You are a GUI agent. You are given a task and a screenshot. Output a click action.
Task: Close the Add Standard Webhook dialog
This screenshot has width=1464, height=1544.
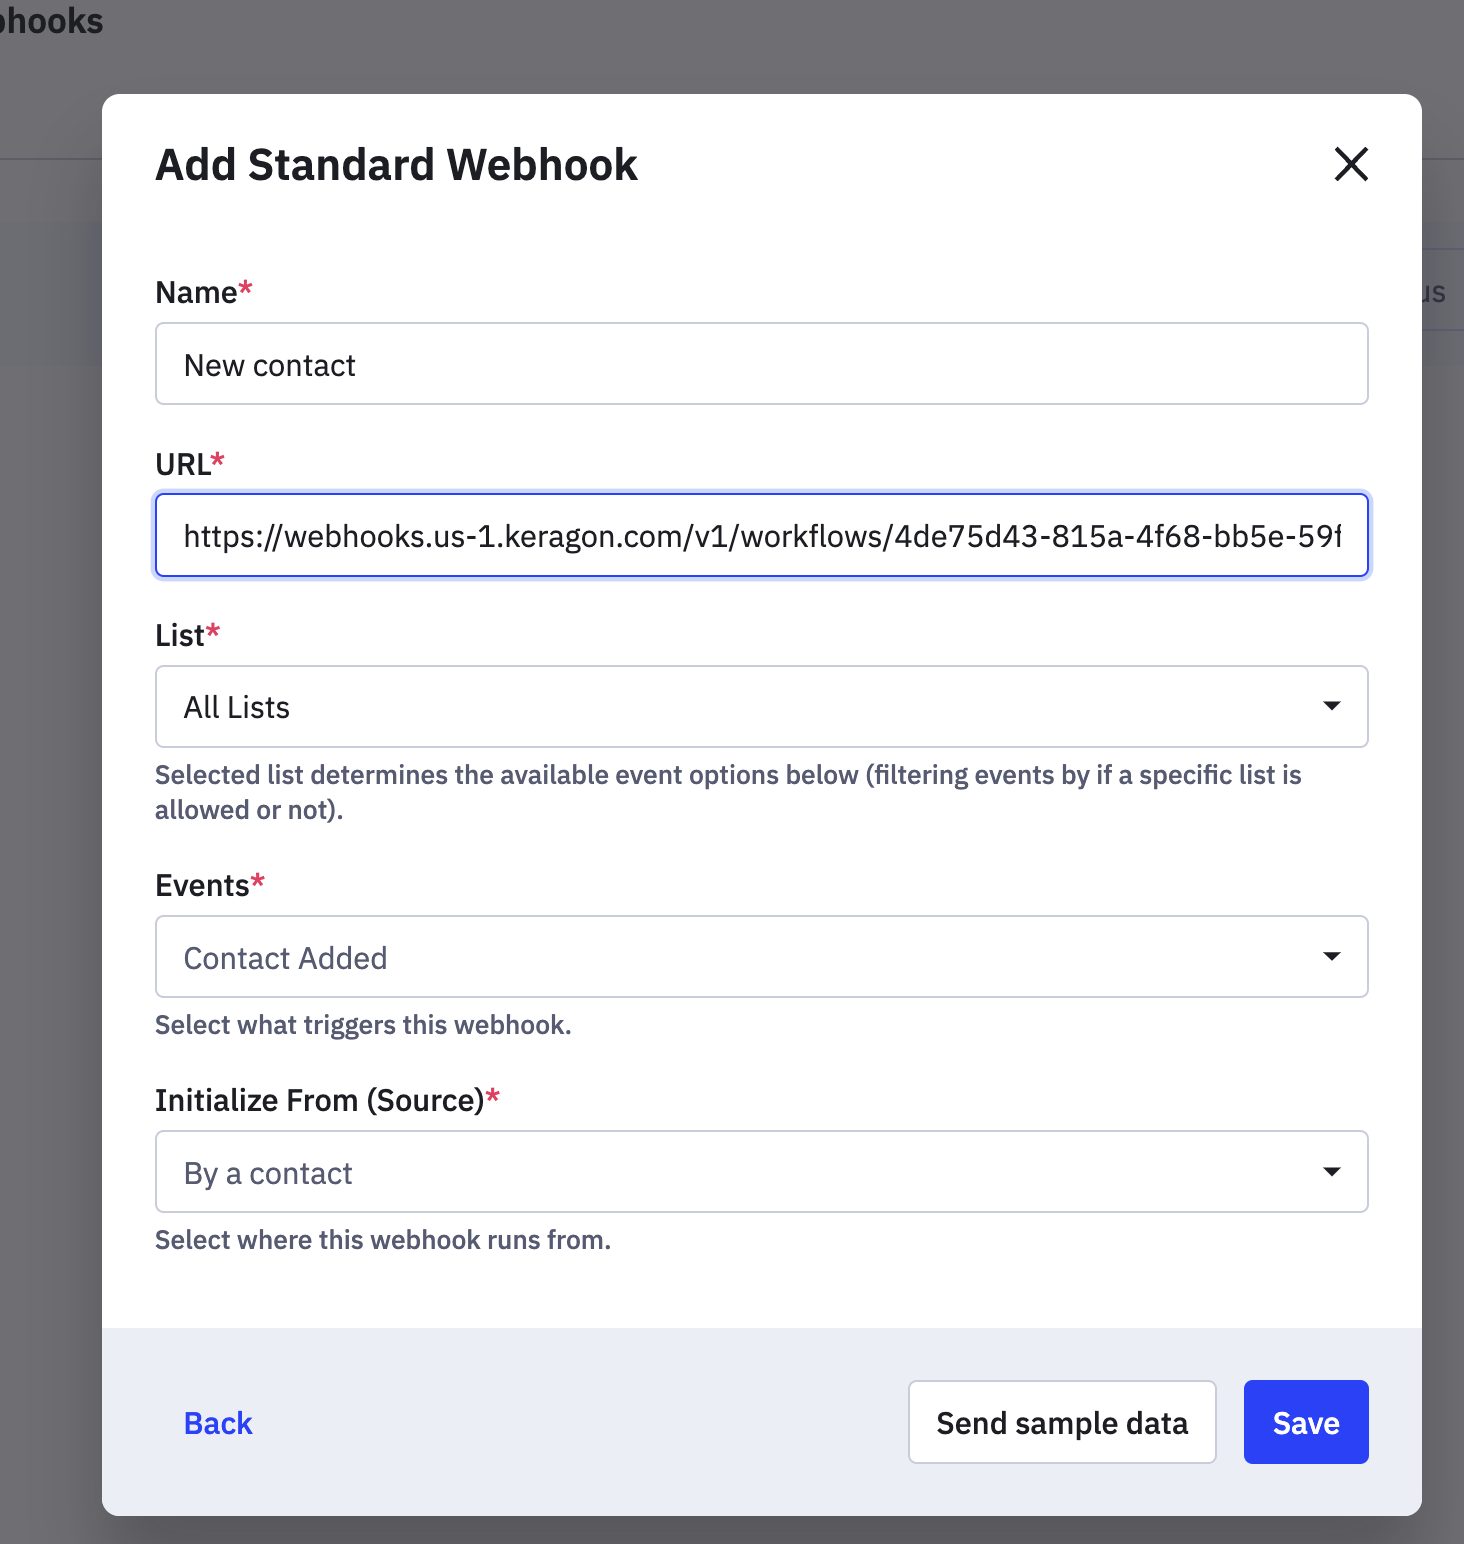coord(1351,164)
